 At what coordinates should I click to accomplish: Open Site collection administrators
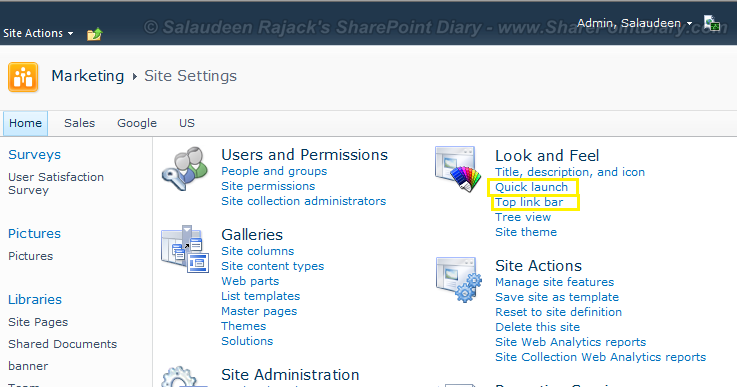pos(304,201)
